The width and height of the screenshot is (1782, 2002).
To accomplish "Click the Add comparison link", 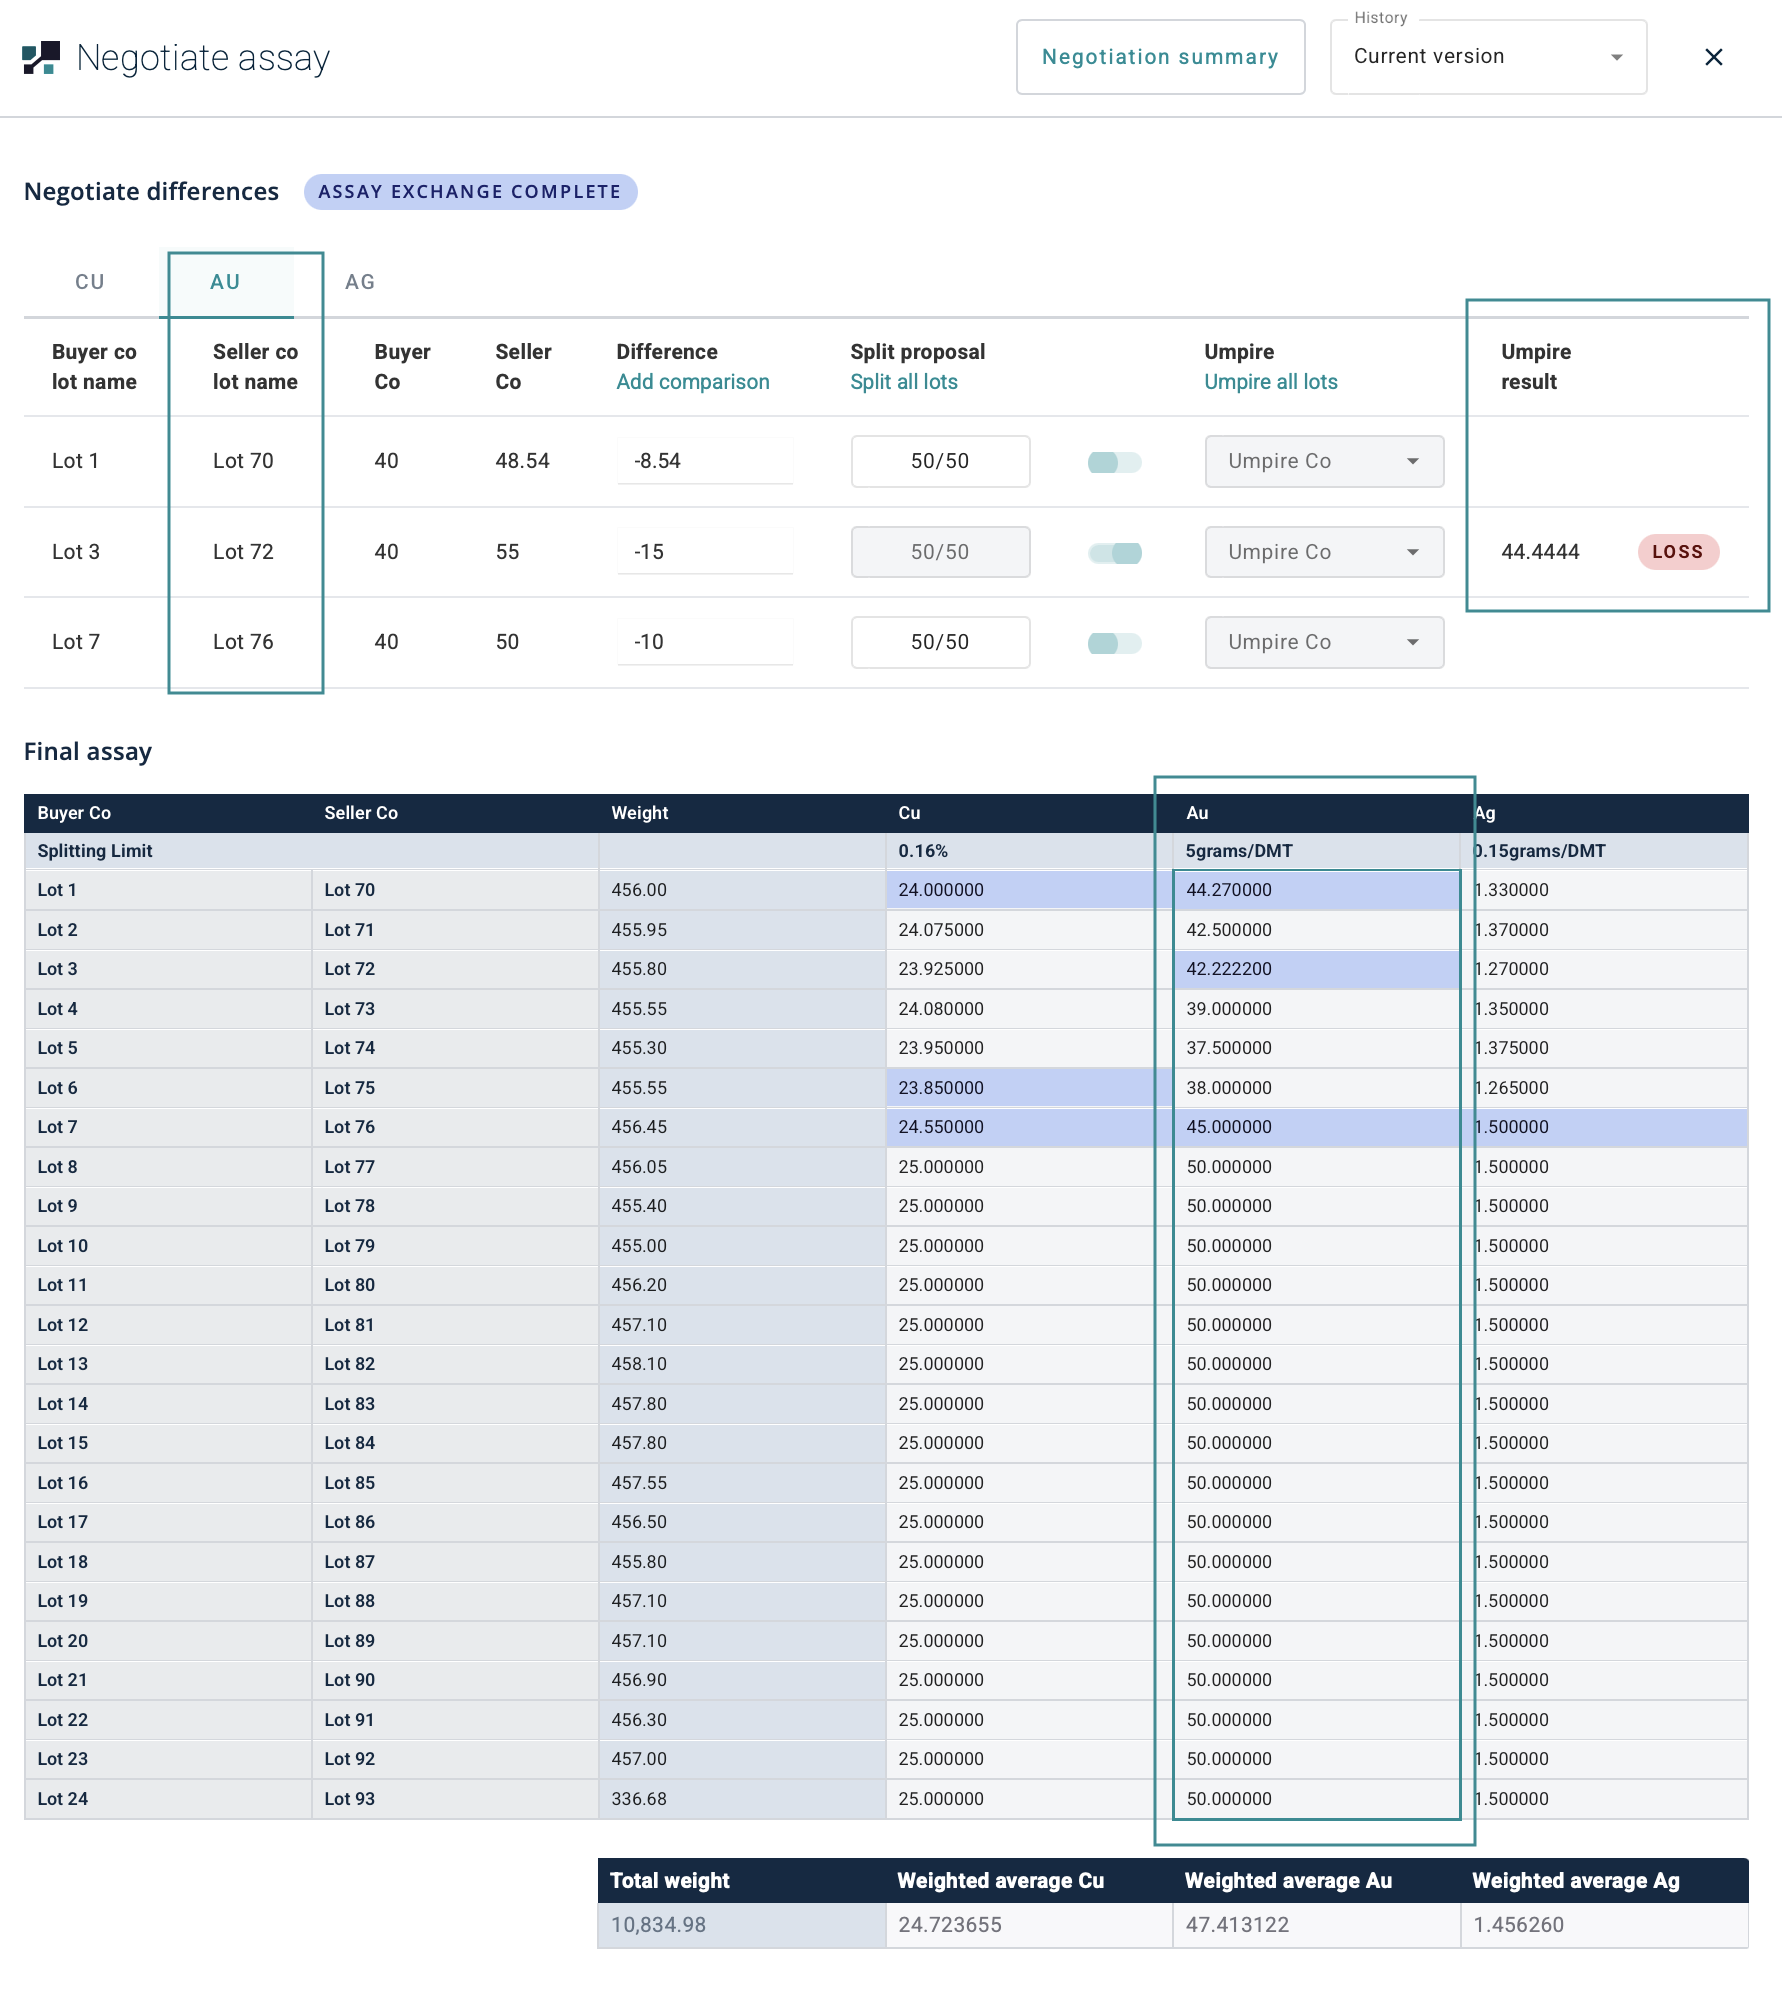I will [692, 382].
